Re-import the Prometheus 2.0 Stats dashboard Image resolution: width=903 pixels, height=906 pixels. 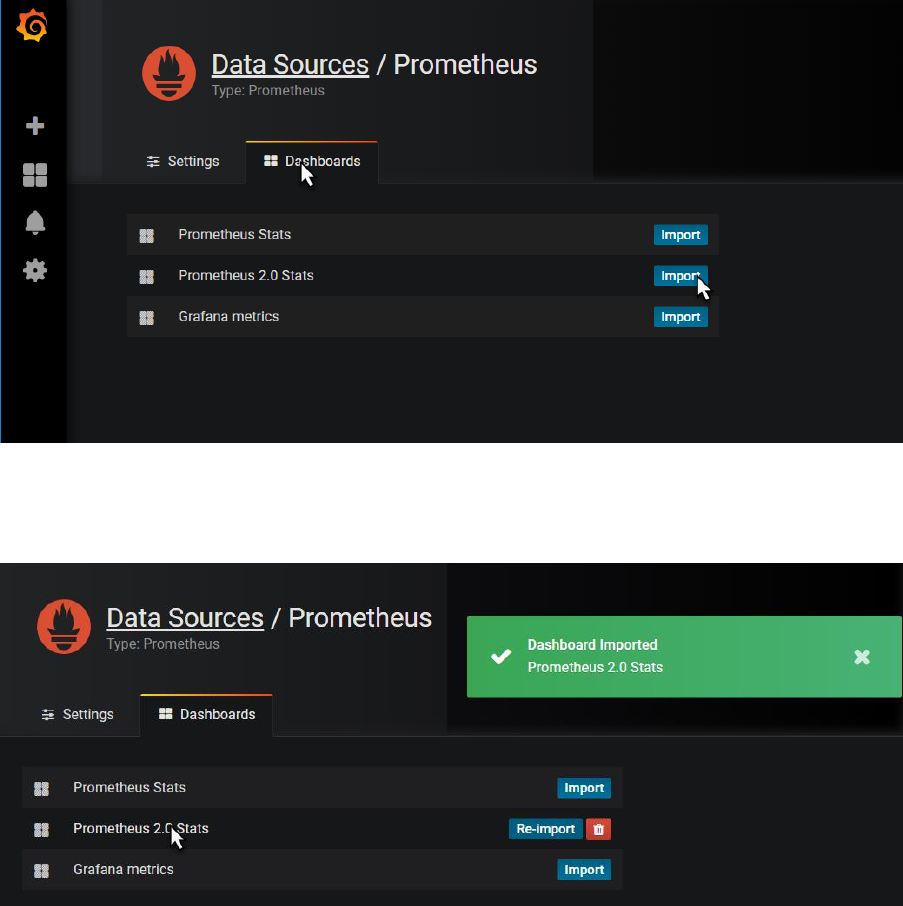[x=545, y=829]
